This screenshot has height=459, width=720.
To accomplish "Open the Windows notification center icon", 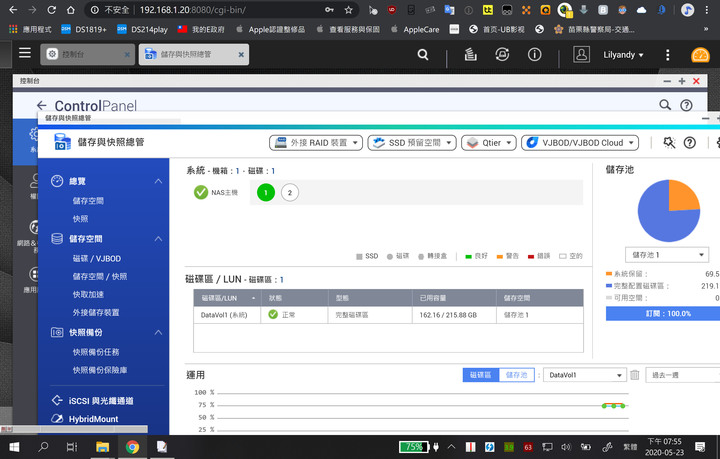I will [x=700, y=447].
